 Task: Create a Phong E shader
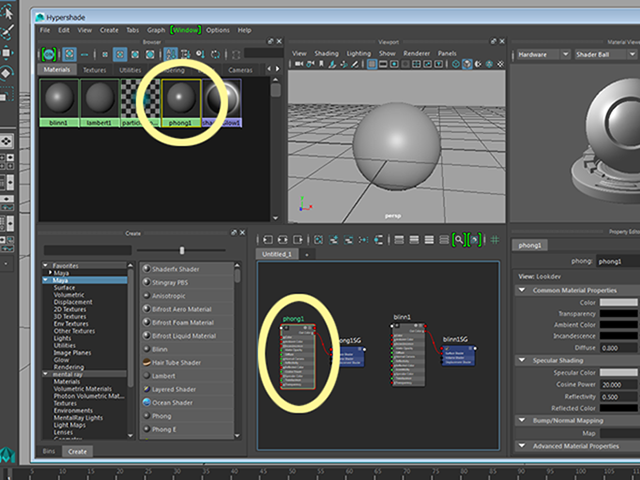[164, 429]
